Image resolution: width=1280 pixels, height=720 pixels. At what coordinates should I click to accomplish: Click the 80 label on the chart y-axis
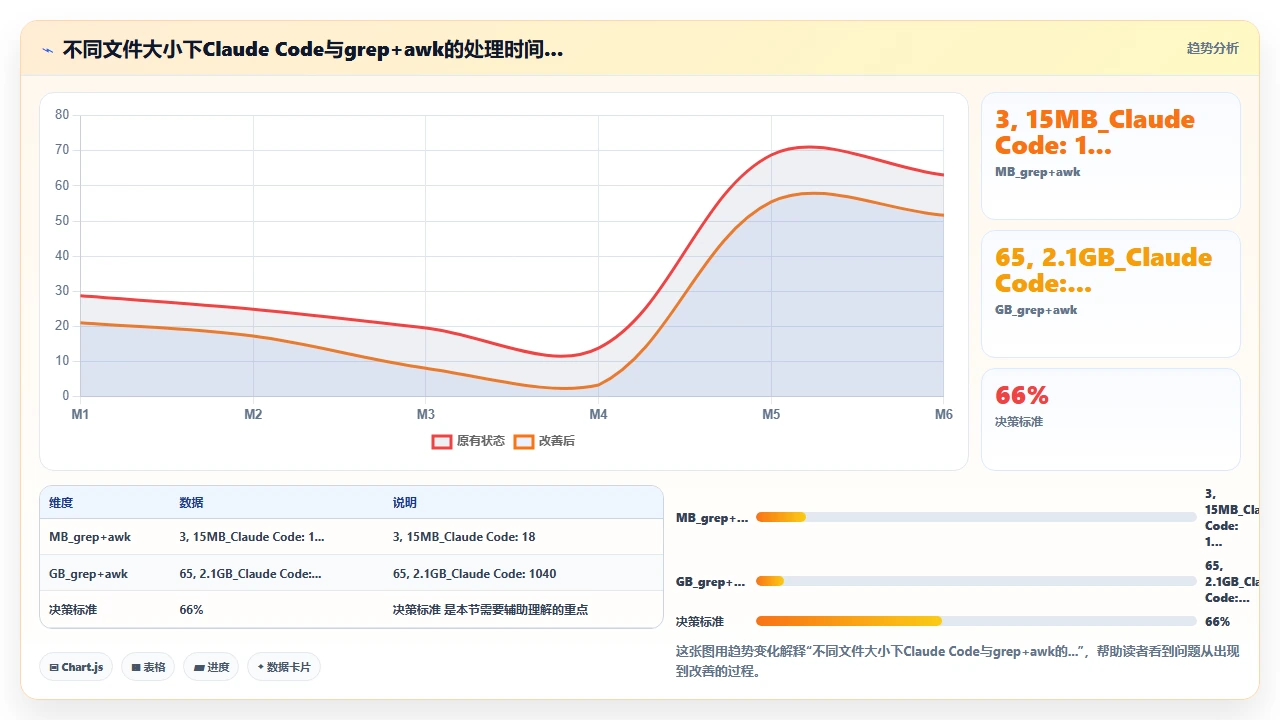point(62,115)
